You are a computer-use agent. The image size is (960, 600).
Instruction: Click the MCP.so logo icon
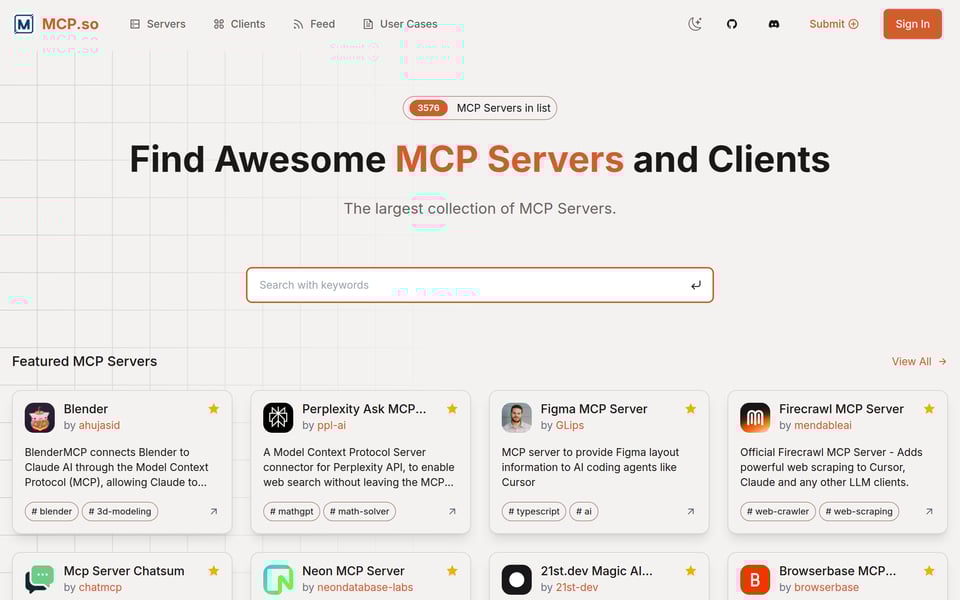(x=24, y=24)
